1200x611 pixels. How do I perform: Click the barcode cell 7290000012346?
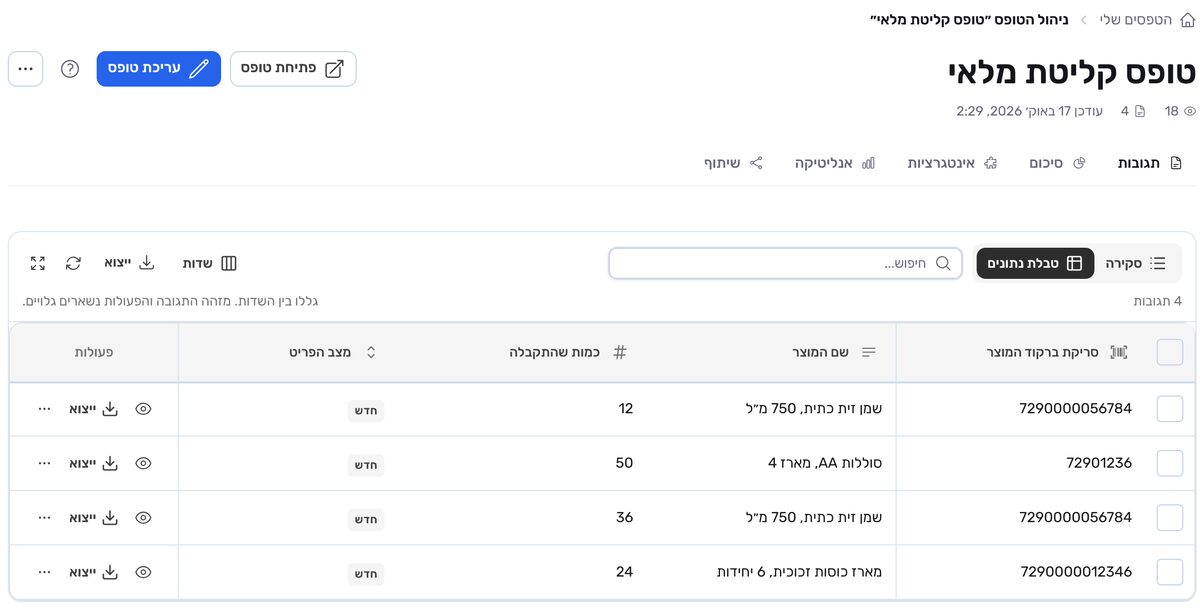coord(1076,572)
